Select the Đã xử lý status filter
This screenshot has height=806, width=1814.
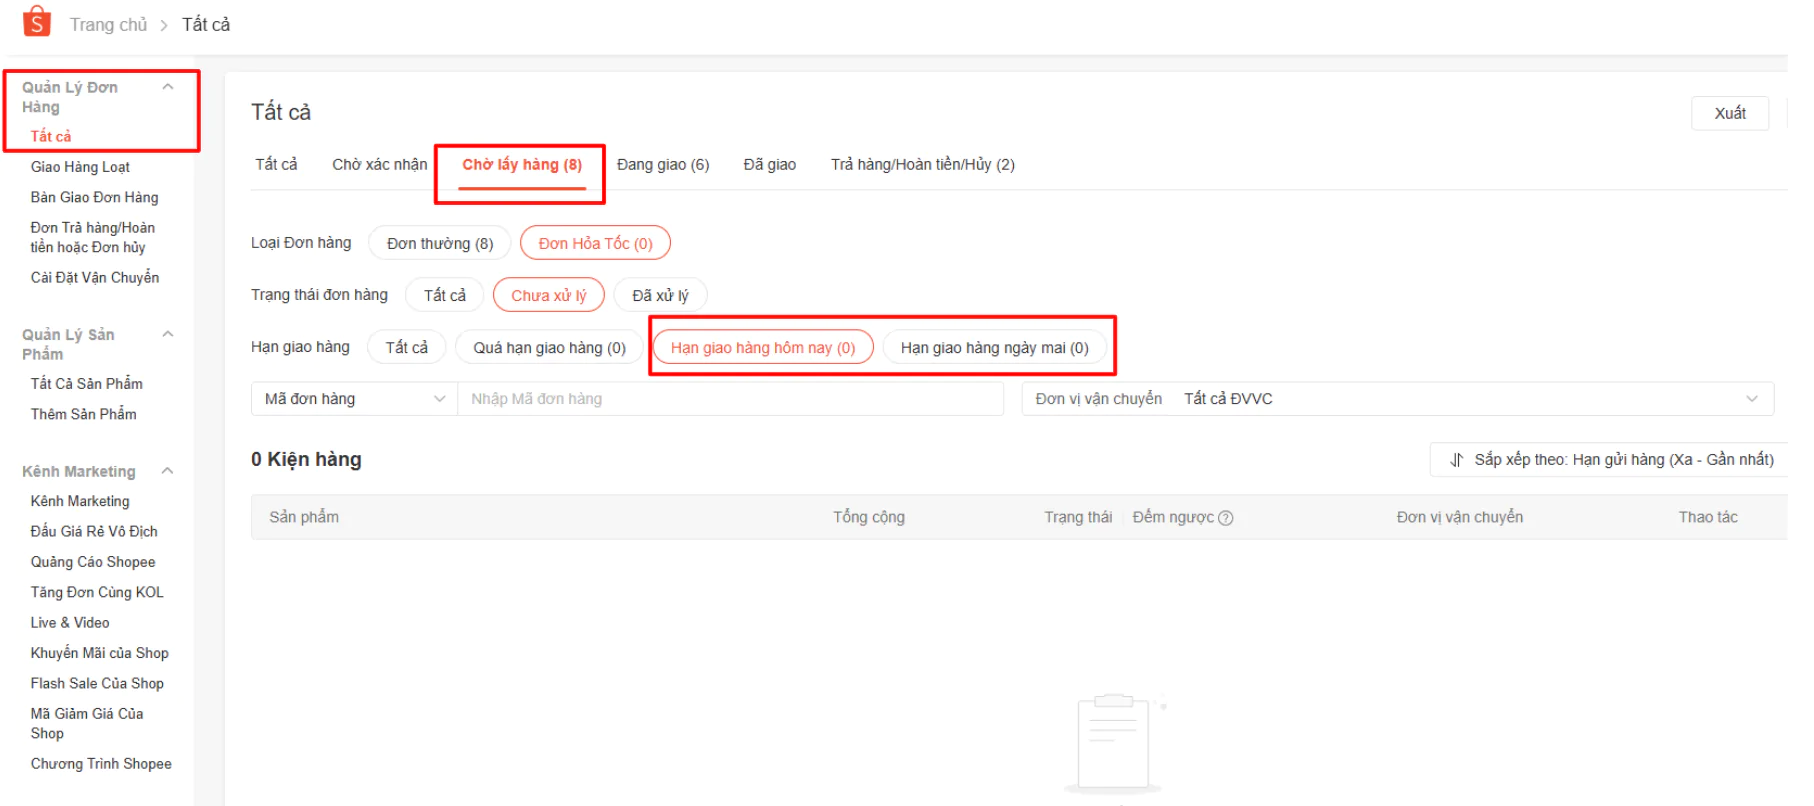click(x=660, y=296)
